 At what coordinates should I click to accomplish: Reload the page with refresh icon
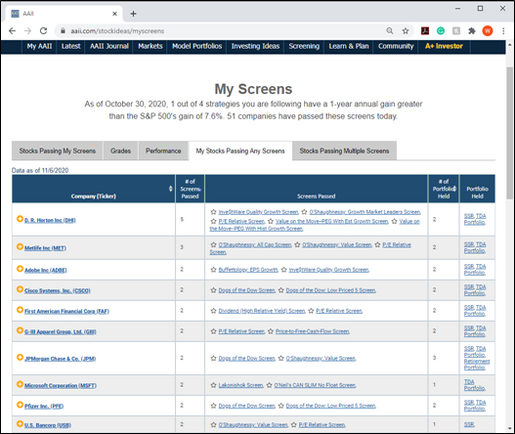43,31
